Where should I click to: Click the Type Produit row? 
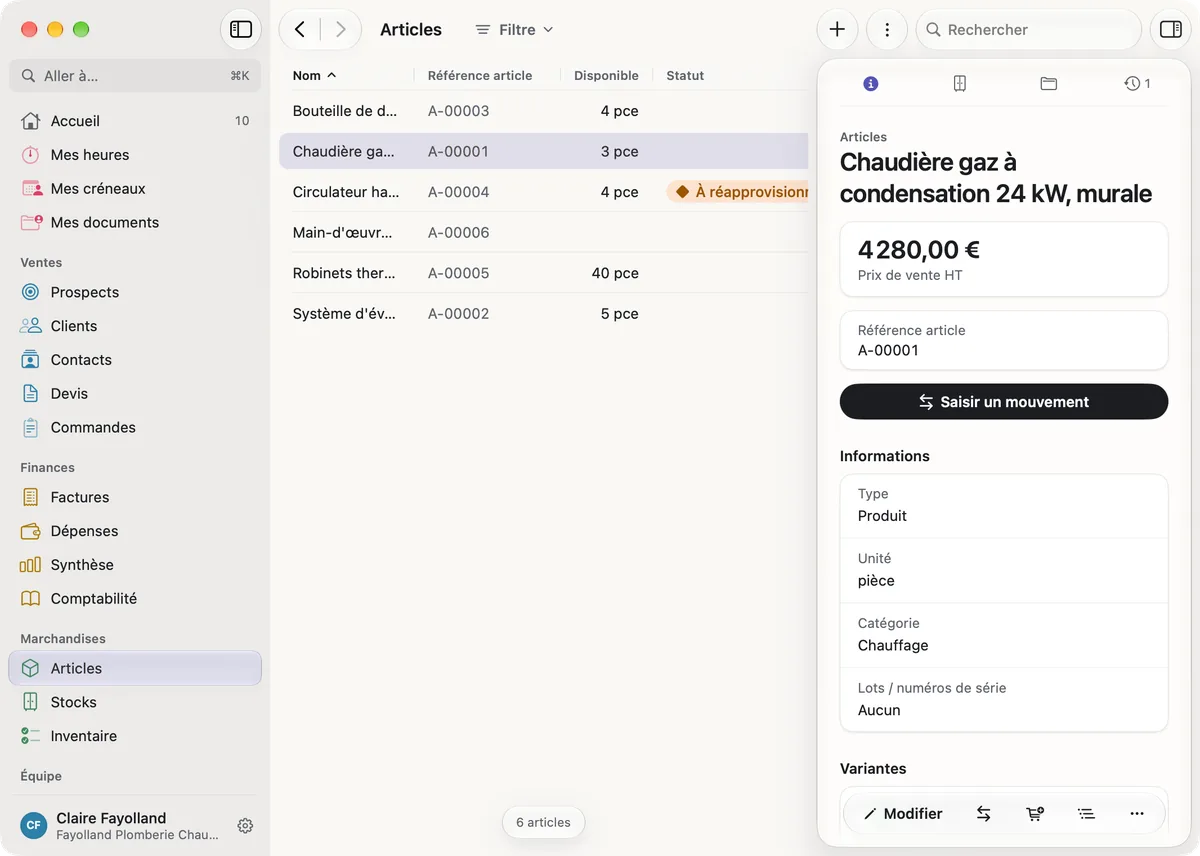click(x=1004, y=506)
